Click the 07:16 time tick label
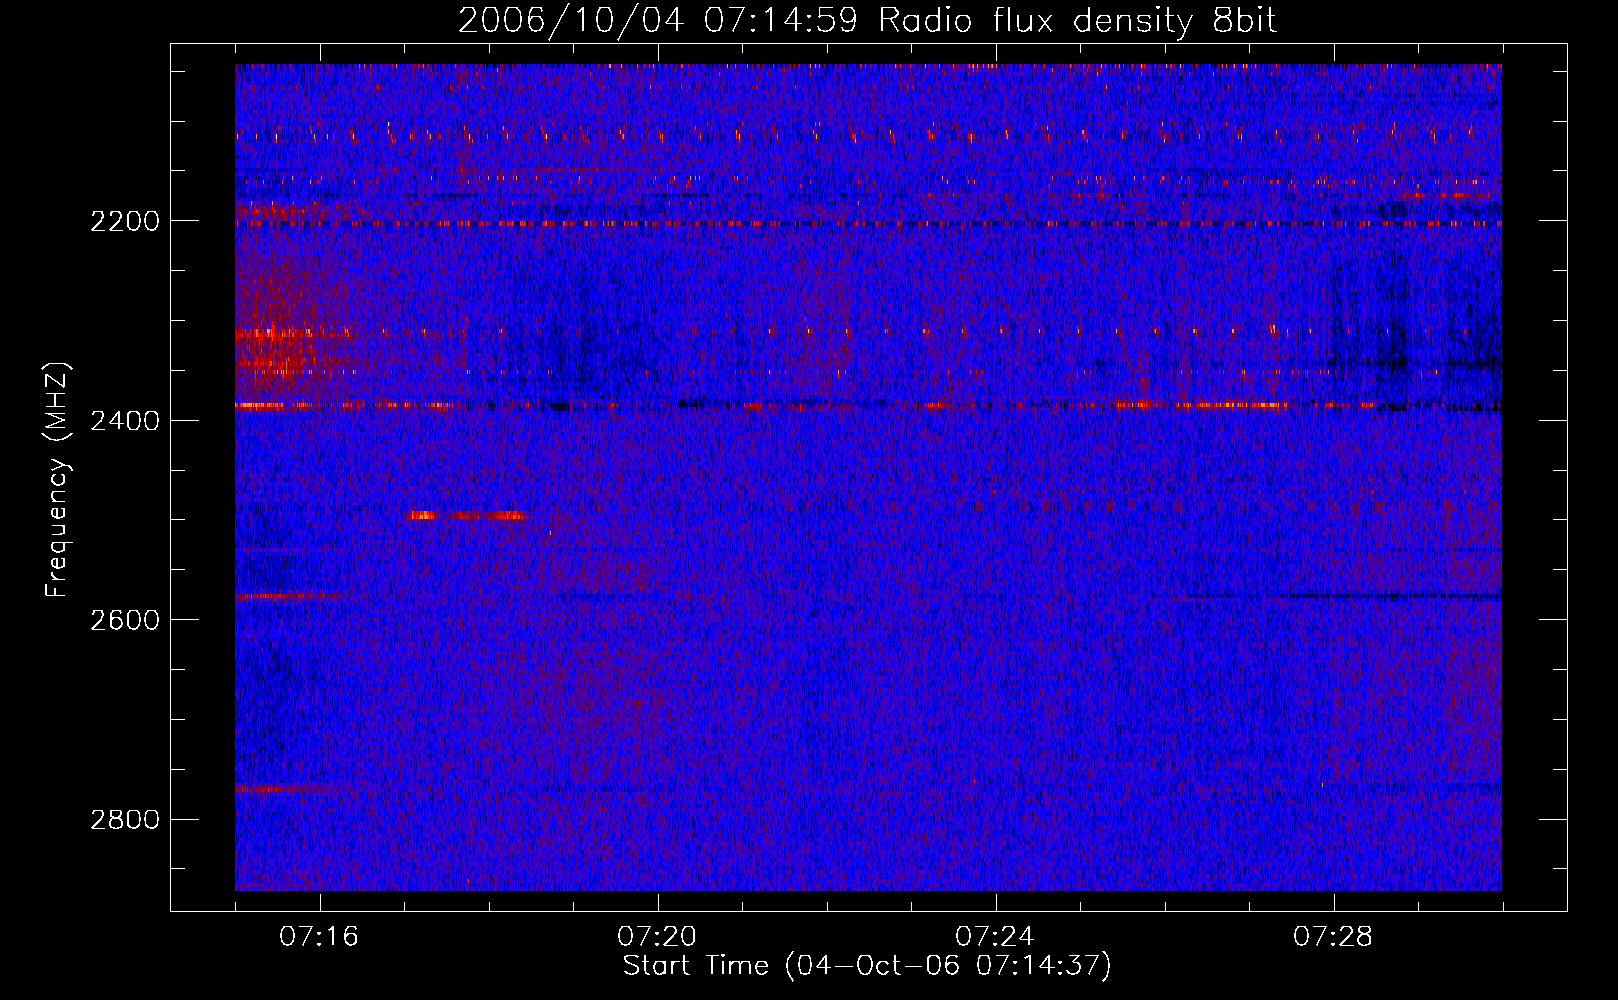This screenshot has height=1000, width=1618. 319,937
